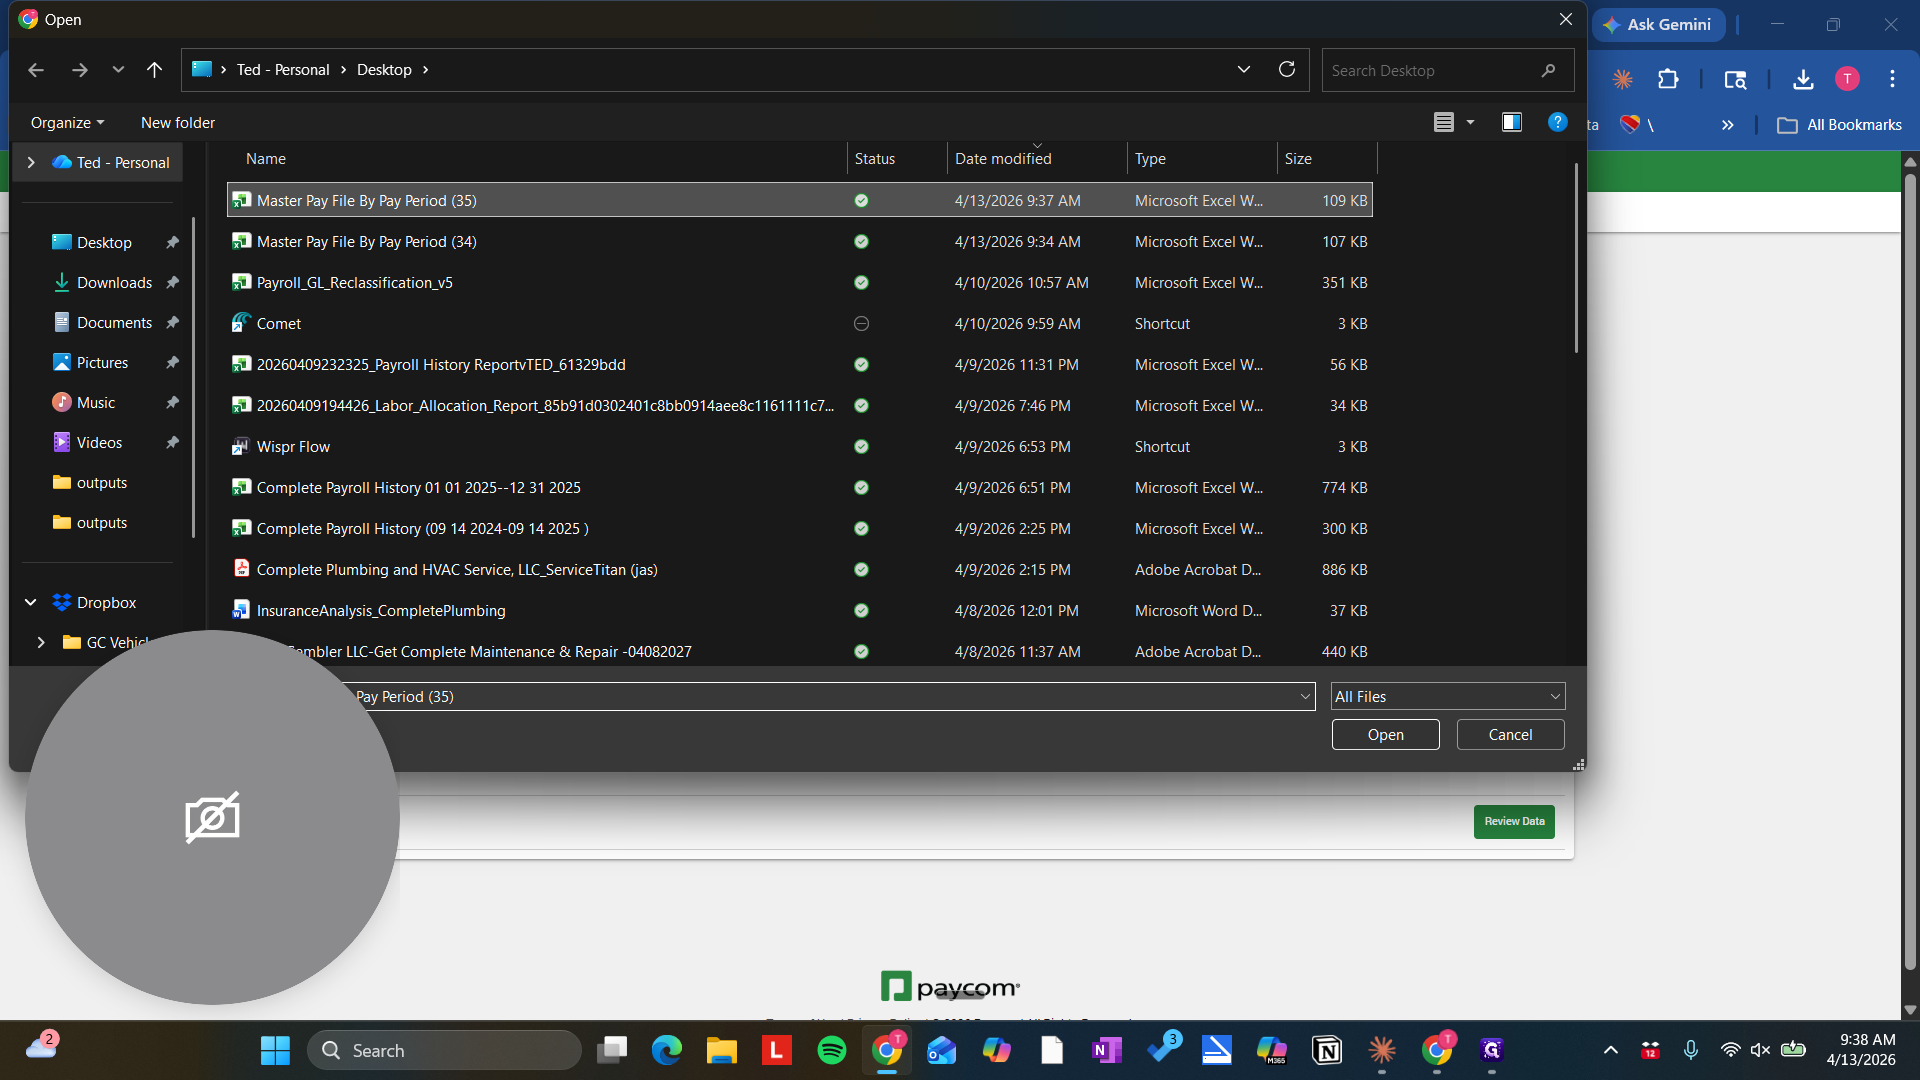Image resolution: width=1920 pixels, height=1080 pixels.
Task: Click the Dropbox icon in navigation pane
Action: 62,602
